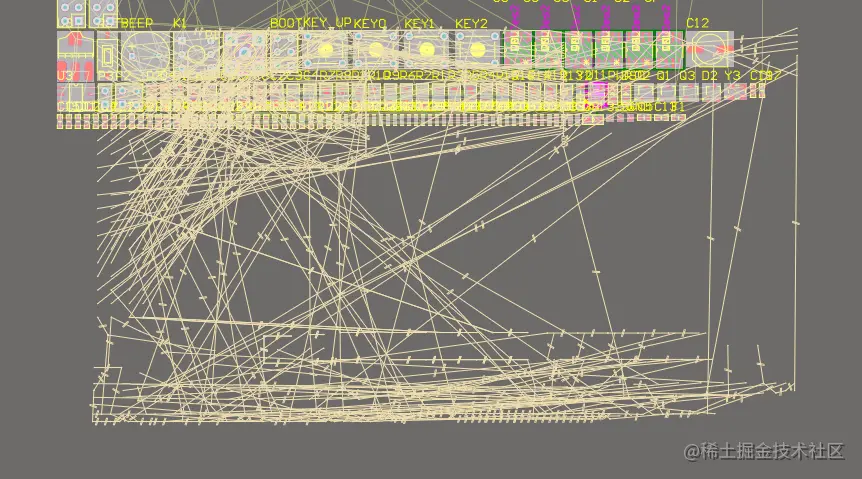
Task: Click the Q3 designator text
Action: click(687, 75)
